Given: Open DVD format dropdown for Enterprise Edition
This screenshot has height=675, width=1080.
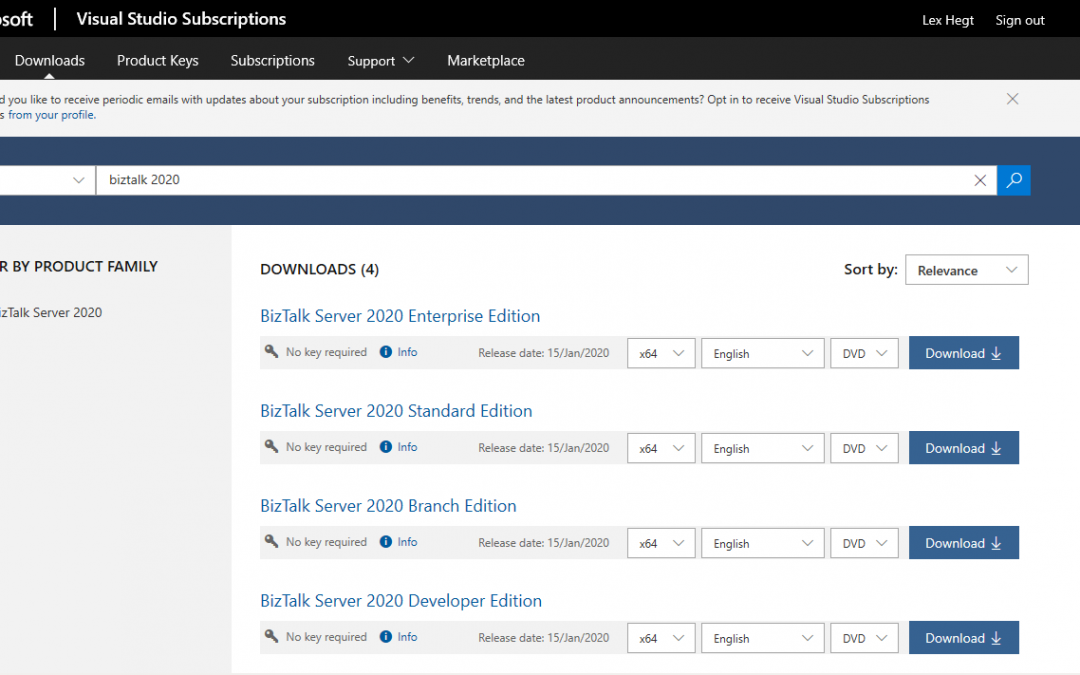Looking at the screenshot, I should point(864,353).
